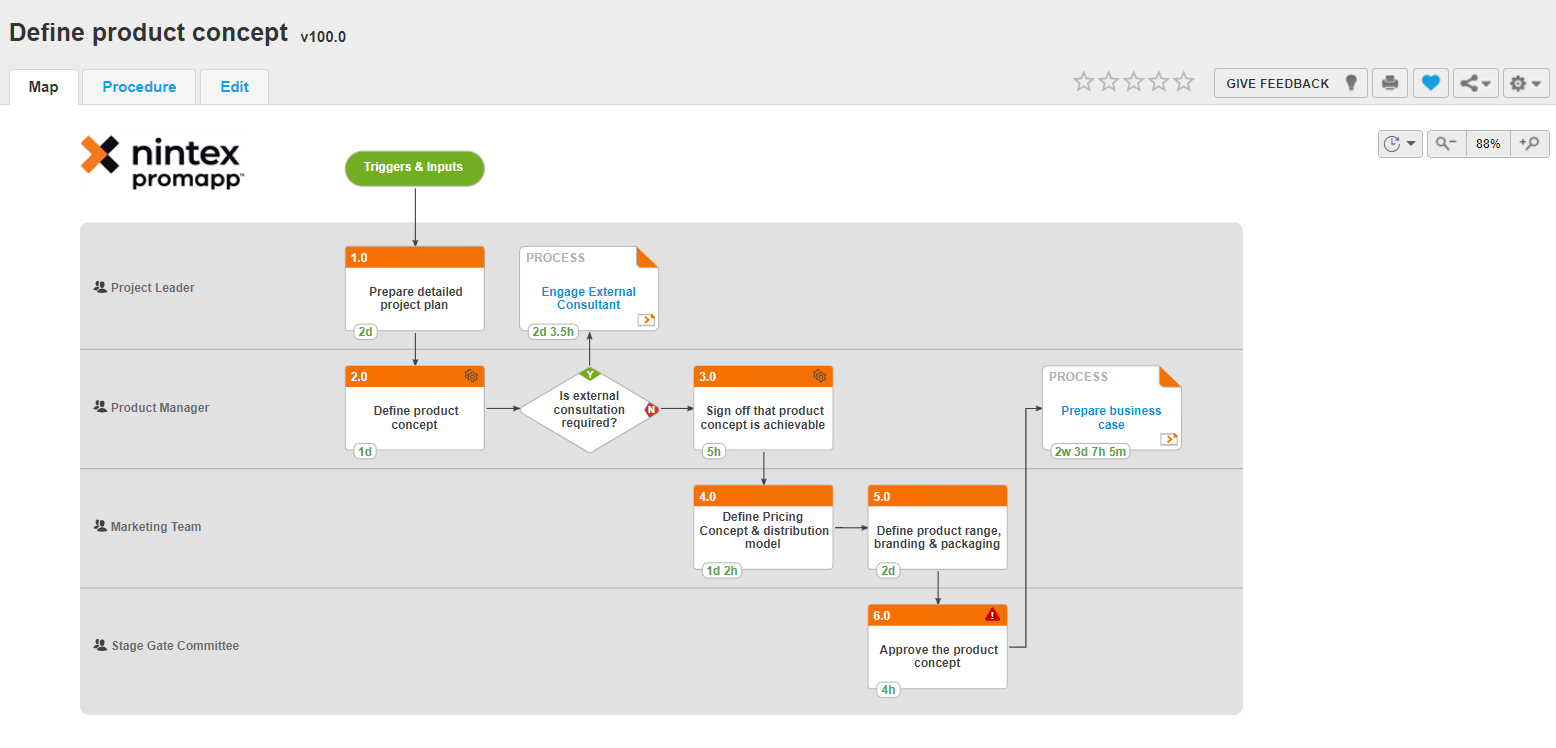The image size is (1556, 748).
Task: Click the 4h duration badge on activity 6.0
Action: click(888, 690)
